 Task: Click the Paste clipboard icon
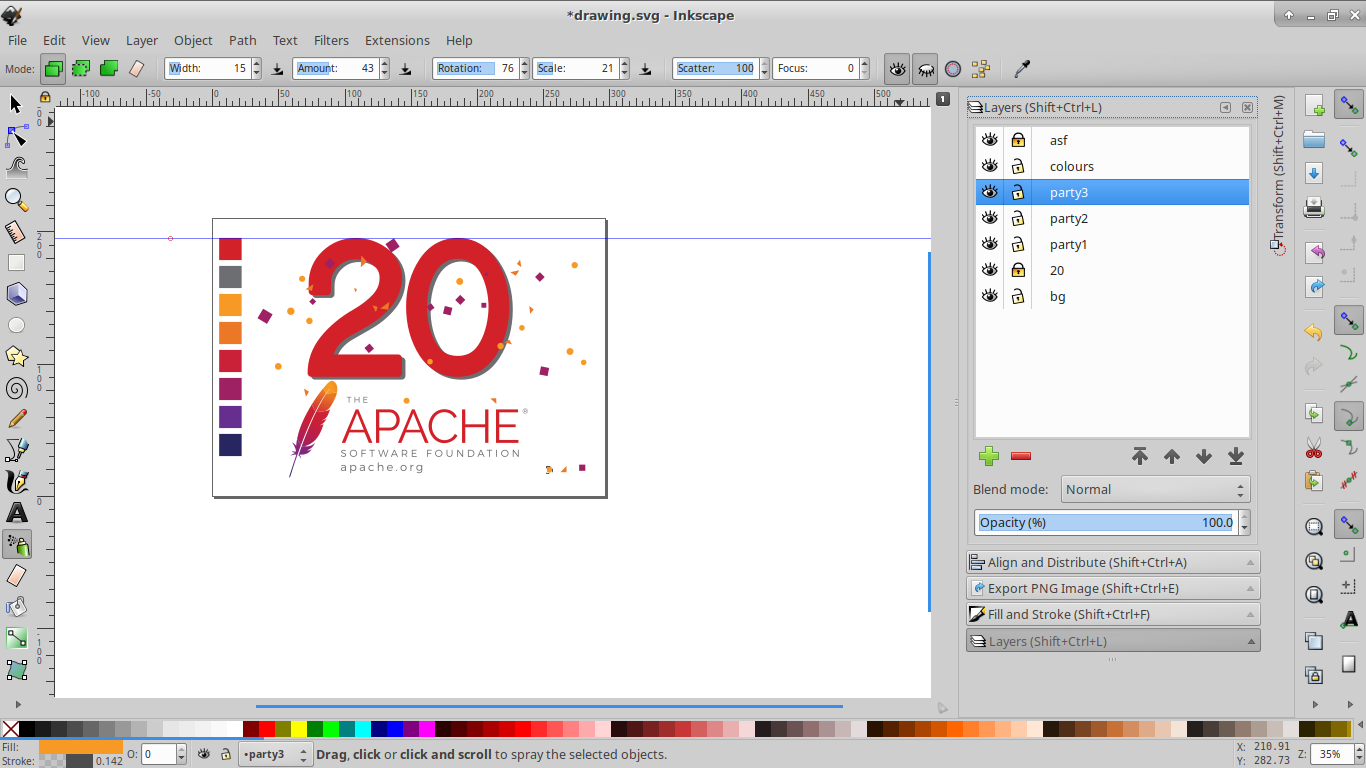pyautogui.click(x=1314, y=482)
